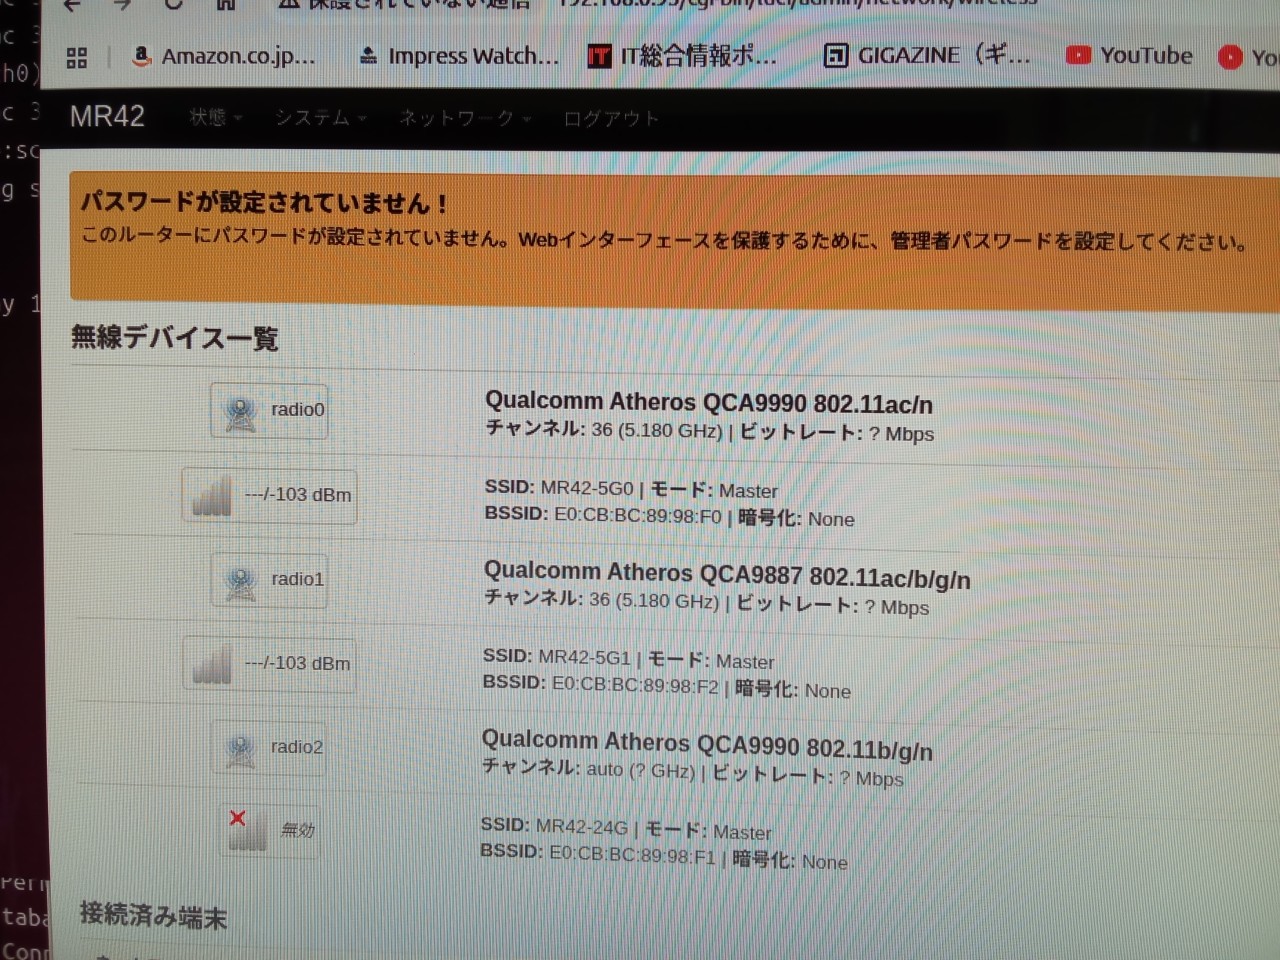Click the signal badge beside MR42-5G0

tap(269, 495)
